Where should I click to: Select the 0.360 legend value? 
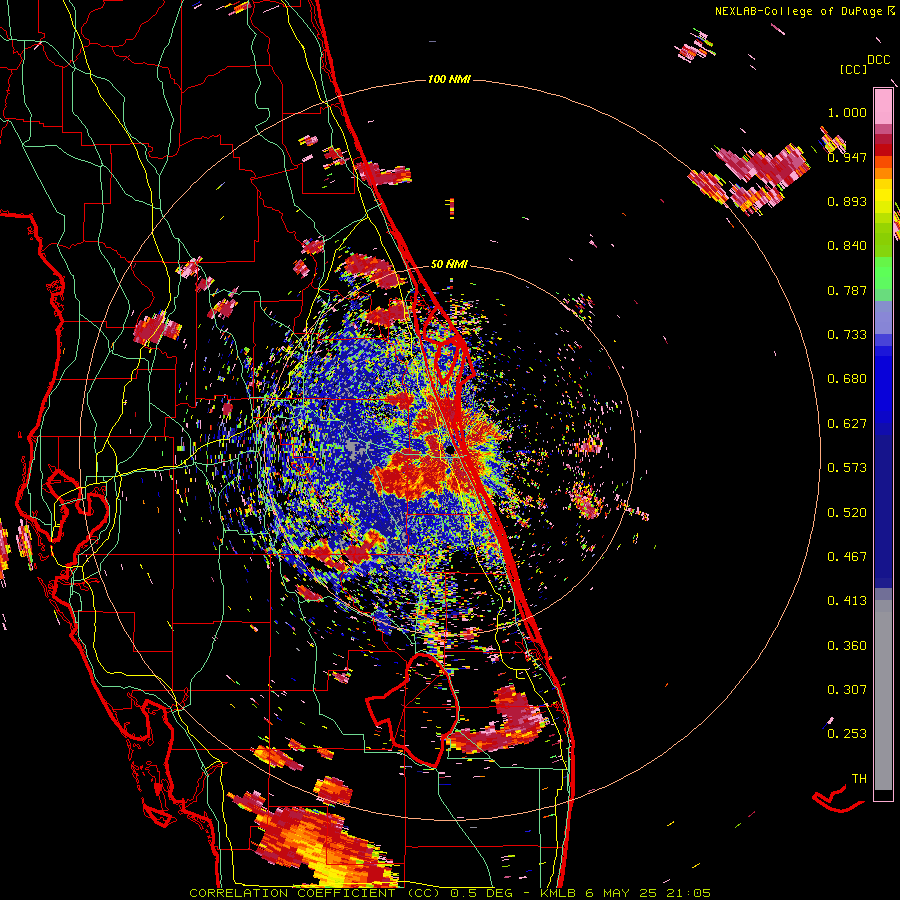tap(847, 646)
